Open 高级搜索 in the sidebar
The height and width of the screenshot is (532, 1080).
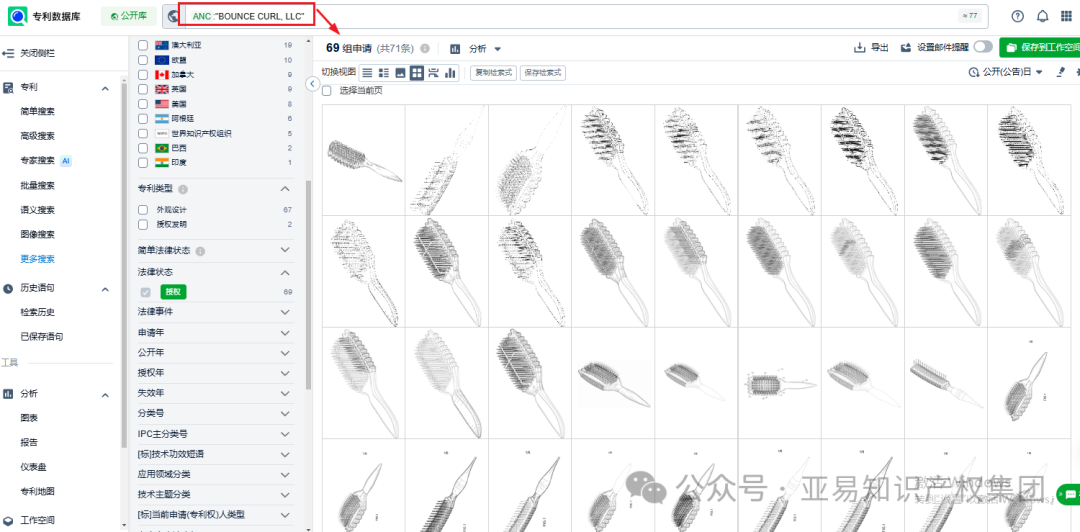(x=38, y=136)
